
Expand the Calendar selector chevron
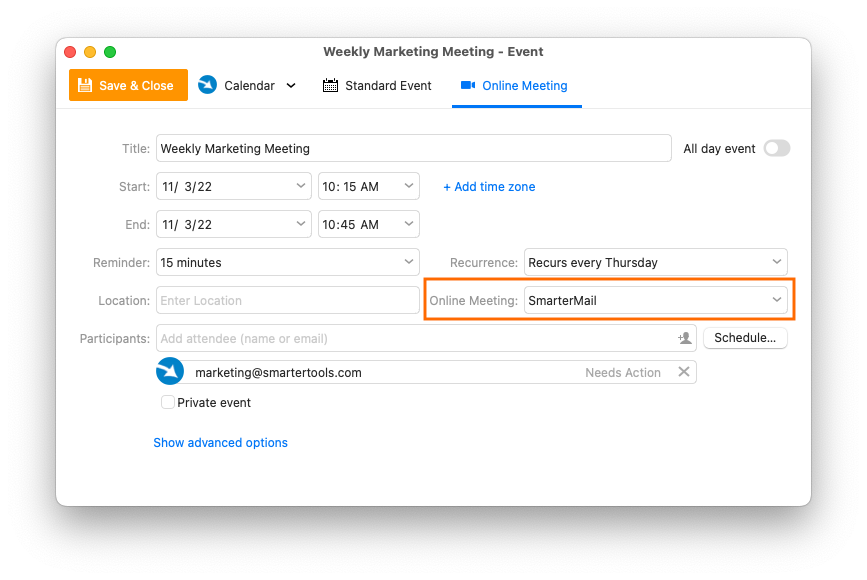(x=291, y=86)
